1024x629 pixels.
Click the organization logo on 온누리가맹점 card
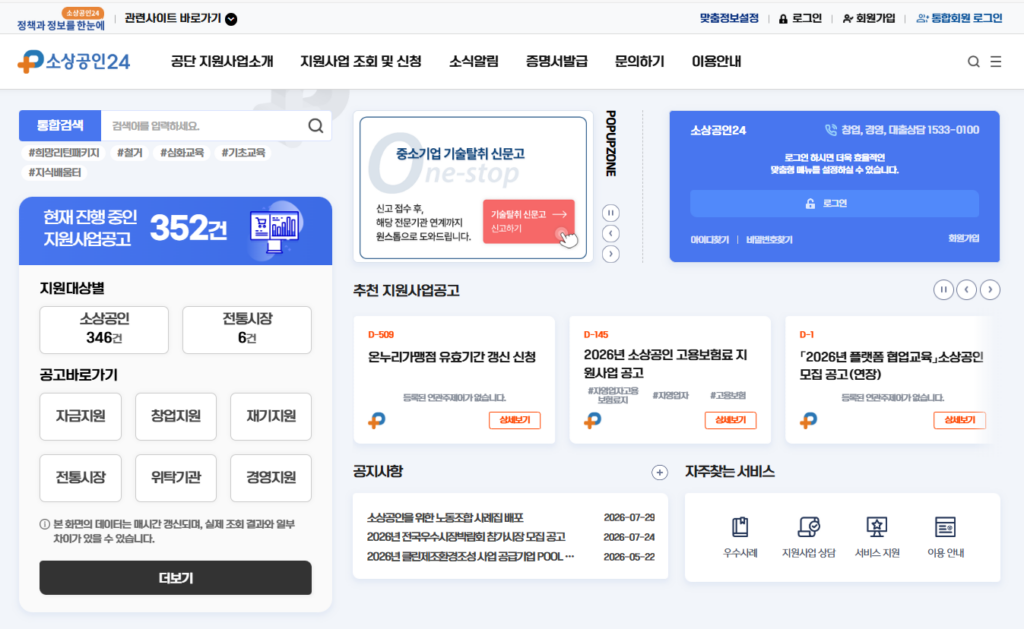pyautogui.click(x=377, y=421)
